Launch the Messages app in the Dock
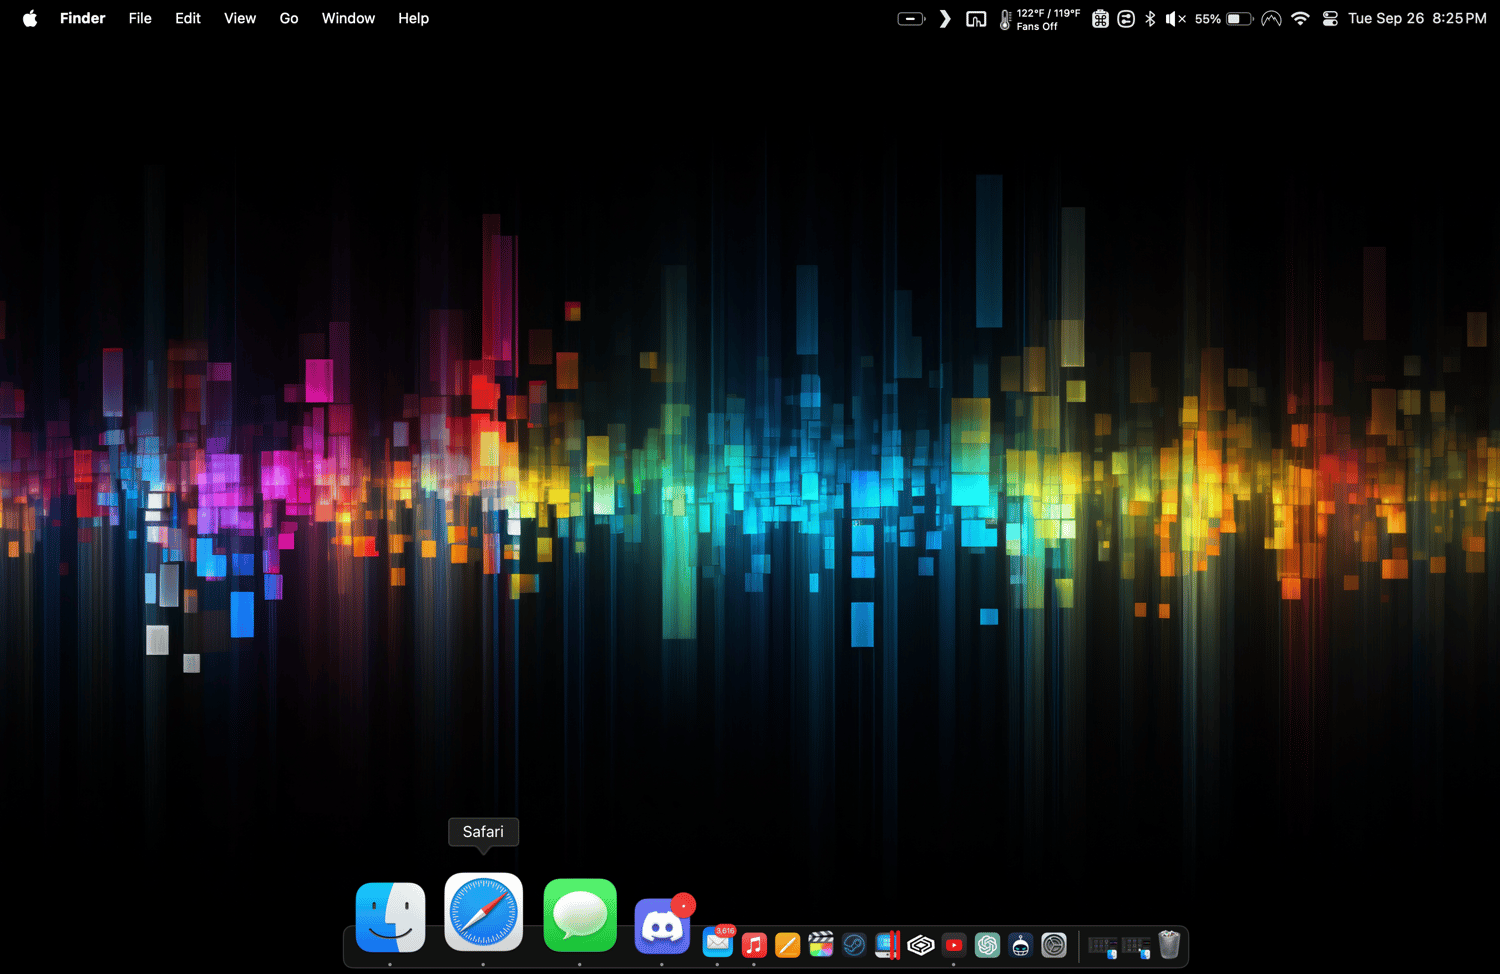This screenshot has width=1500, height=974. pyautogui.click(x=580, y=916)
